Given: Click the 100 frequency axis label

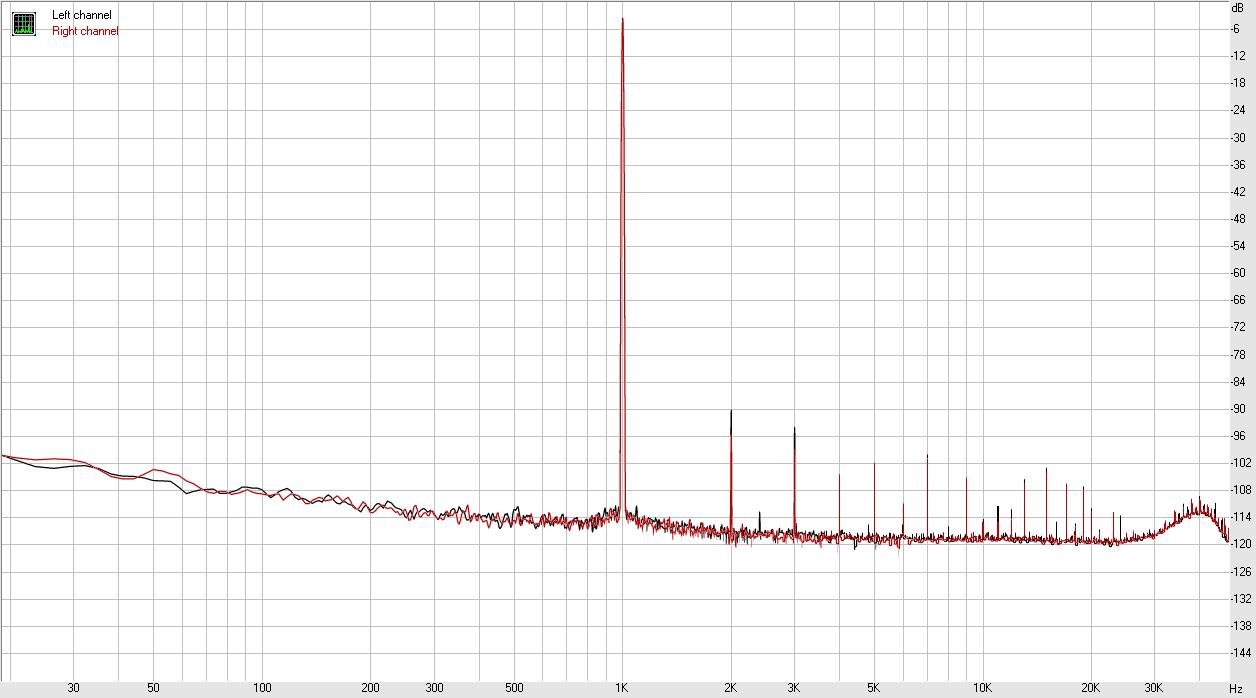Looking at the screenshot, I should point(262,688).
